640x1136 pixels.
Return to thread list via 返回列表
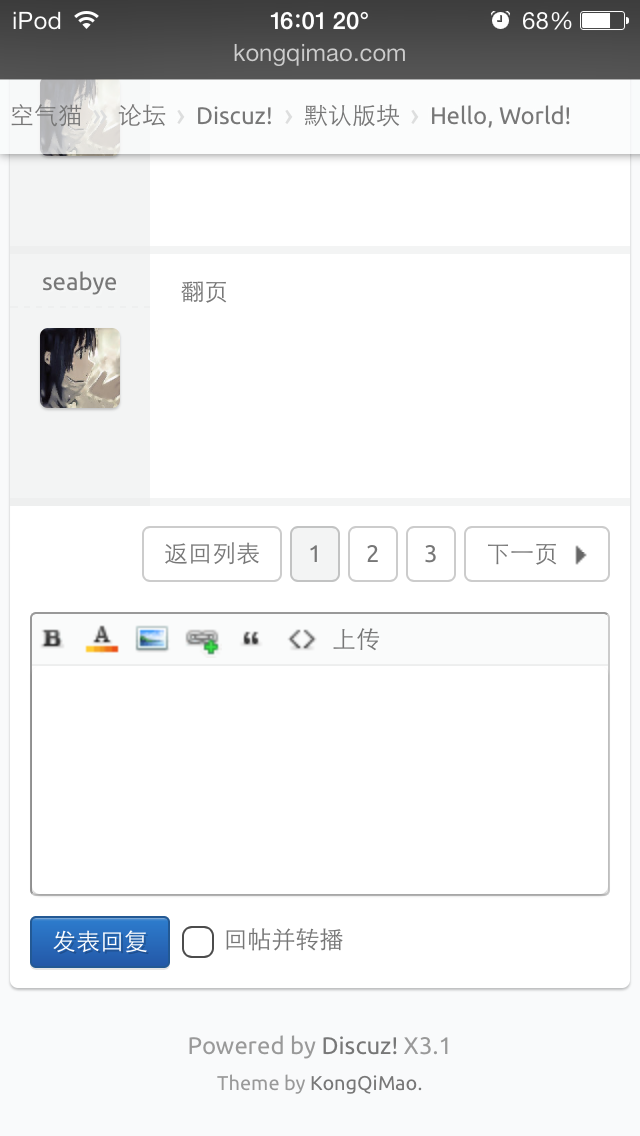pyautogui.click(x=212, y=554)
